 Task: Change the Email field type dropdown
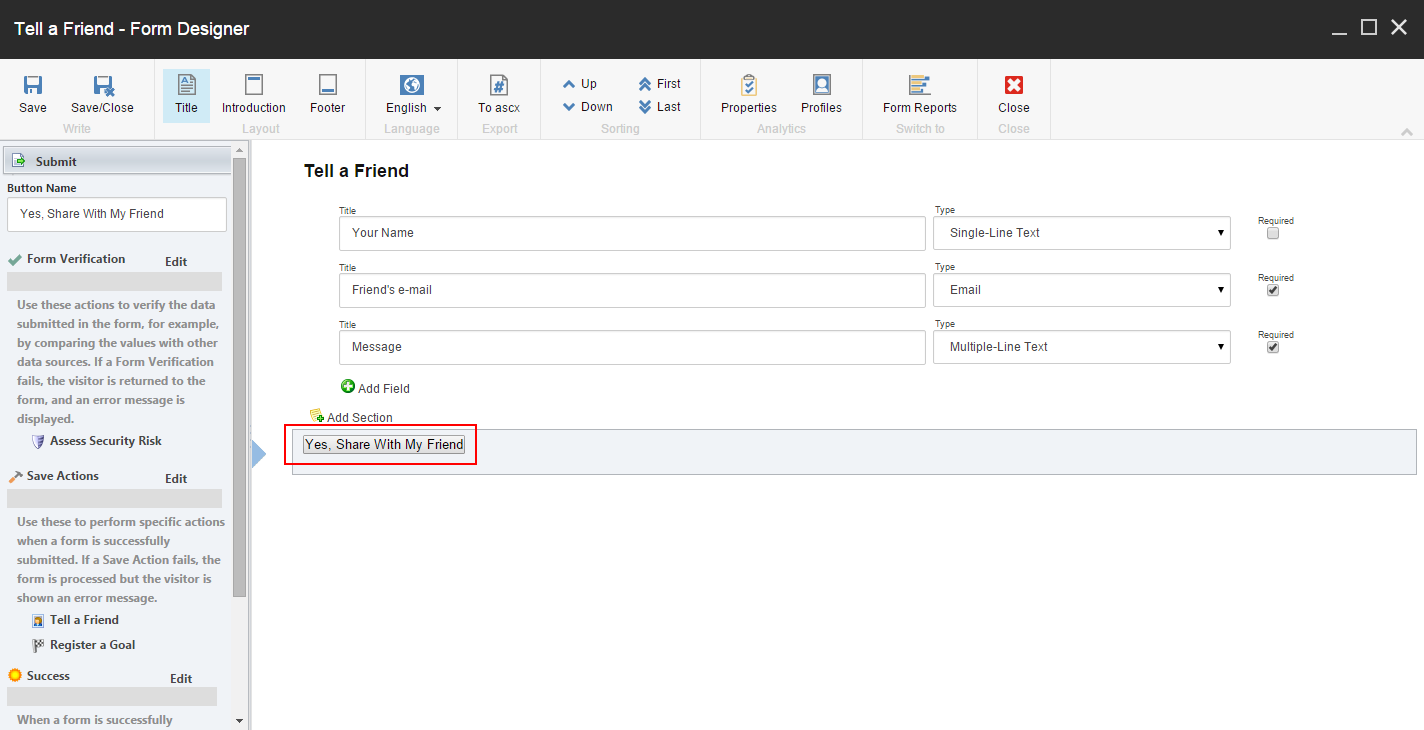[1081, 290]
